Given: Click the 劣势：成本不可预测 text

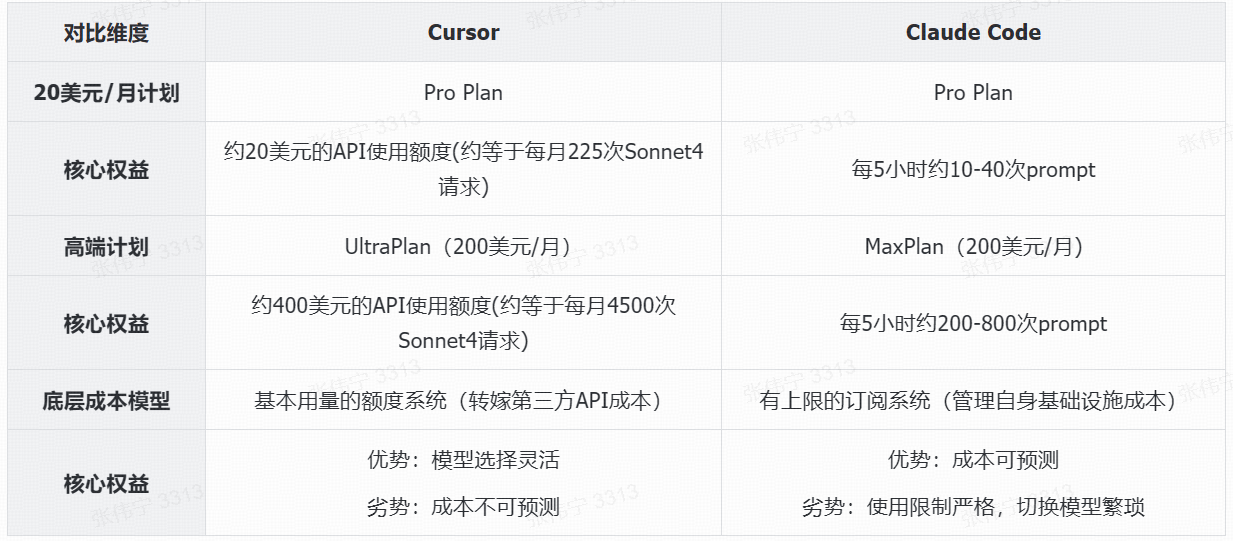Looking at the screenshot, I should (x=463, y=507).
